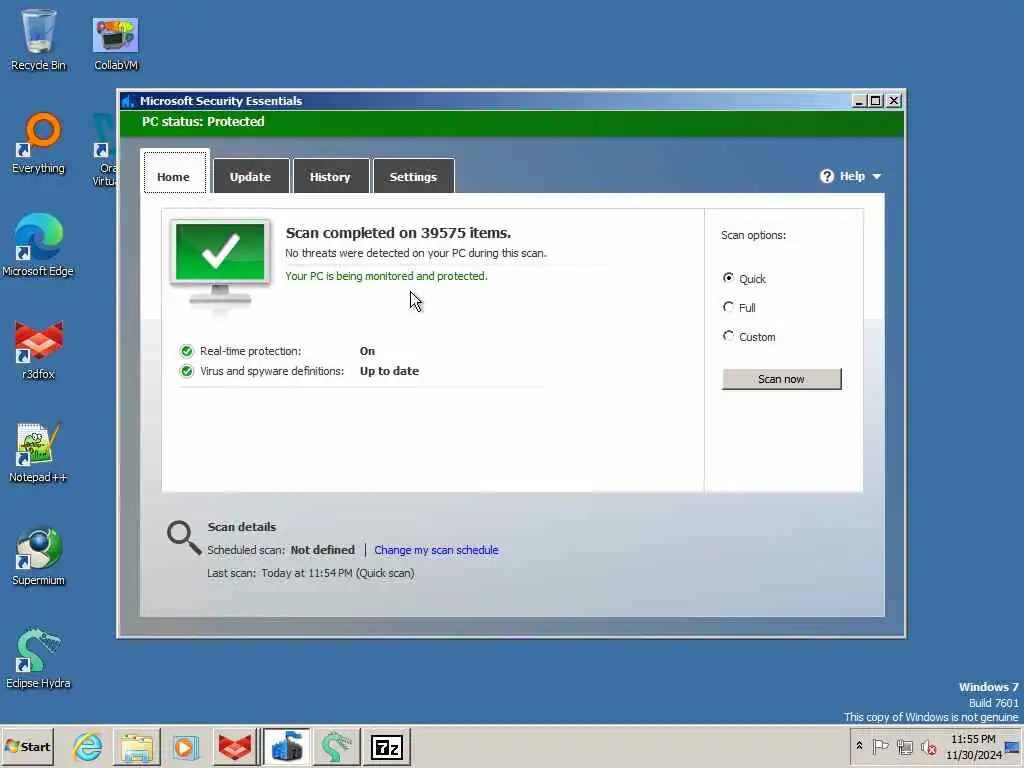Screen dimensions: 1024x768
Task: Click 'Not defined' scheduled scan value
Action: point(323,550)
